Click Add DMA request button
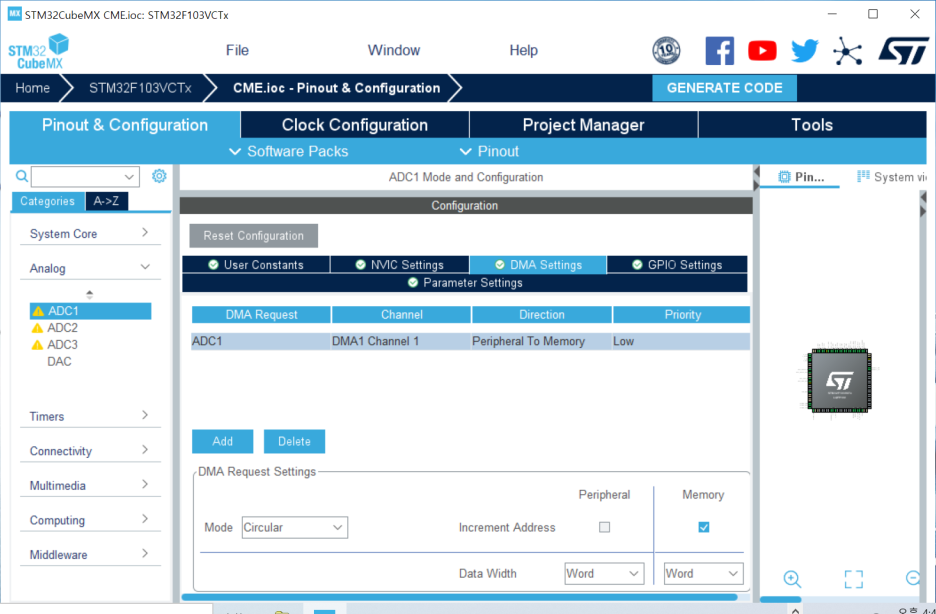This screenshot has width=936, height=614. pyautogui.click(x=223, y=442)
